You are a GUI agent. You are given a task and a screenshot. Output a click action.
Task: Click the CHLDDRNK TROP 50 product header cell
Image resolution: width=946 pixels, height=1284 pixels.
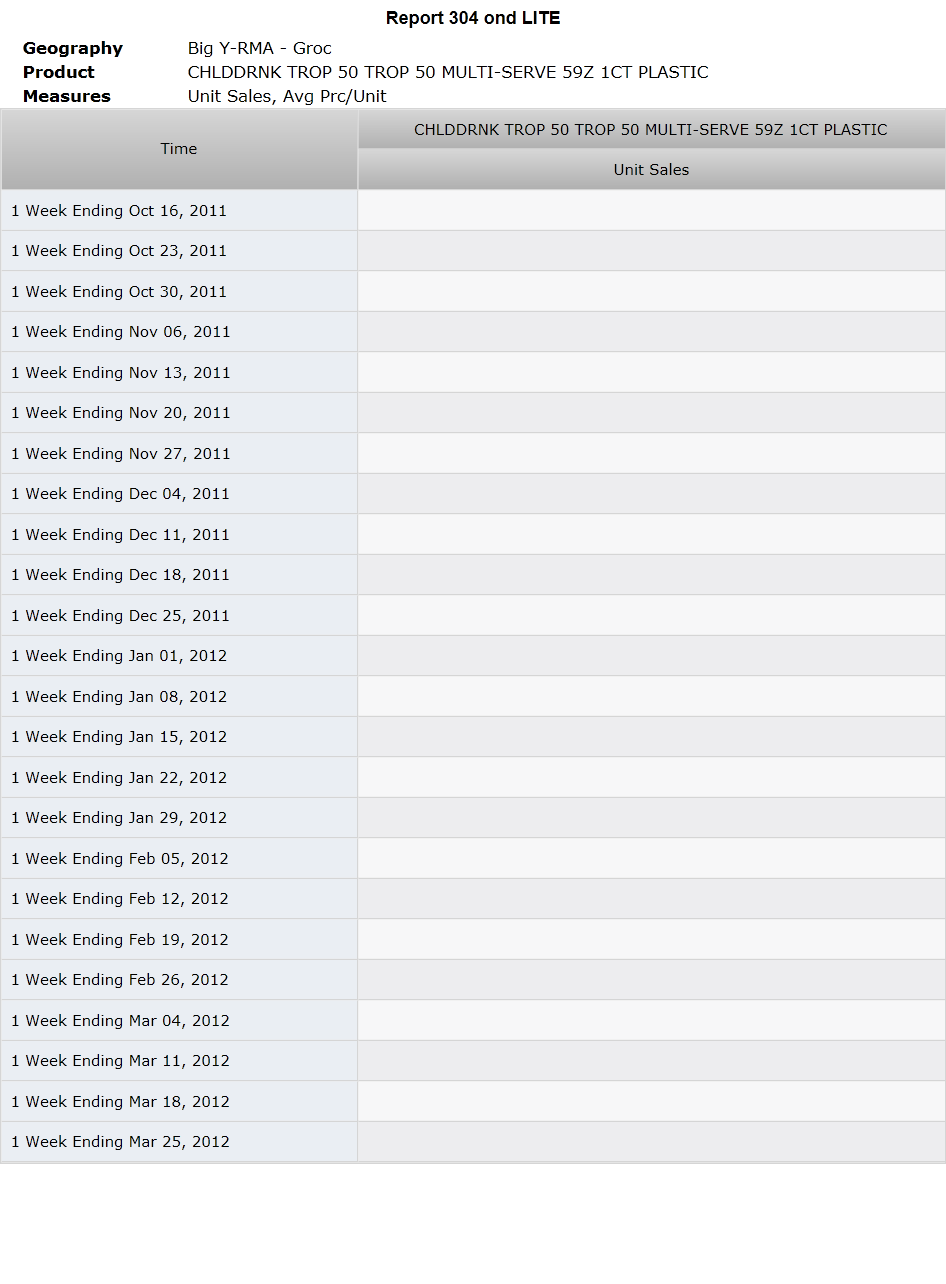pyautogui.click(x=651, y=130)
